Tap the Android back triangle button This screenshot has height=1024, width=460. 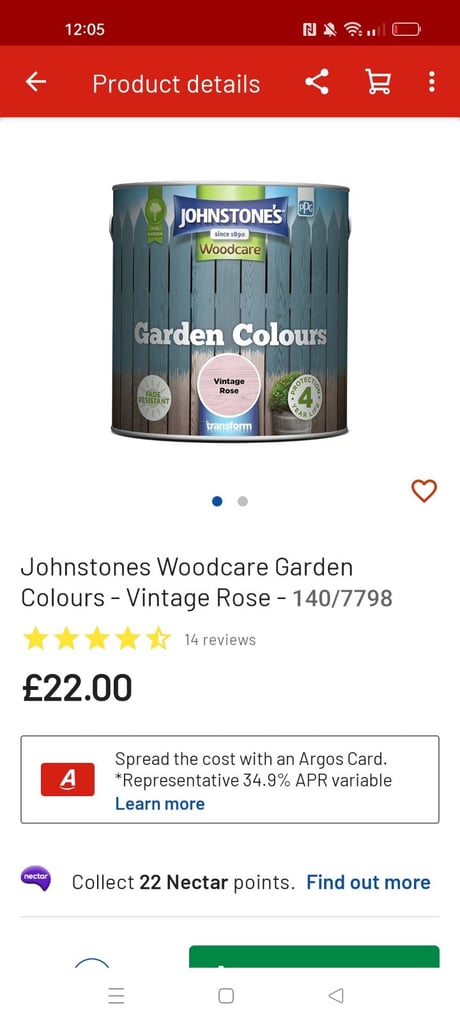[336, 995]
